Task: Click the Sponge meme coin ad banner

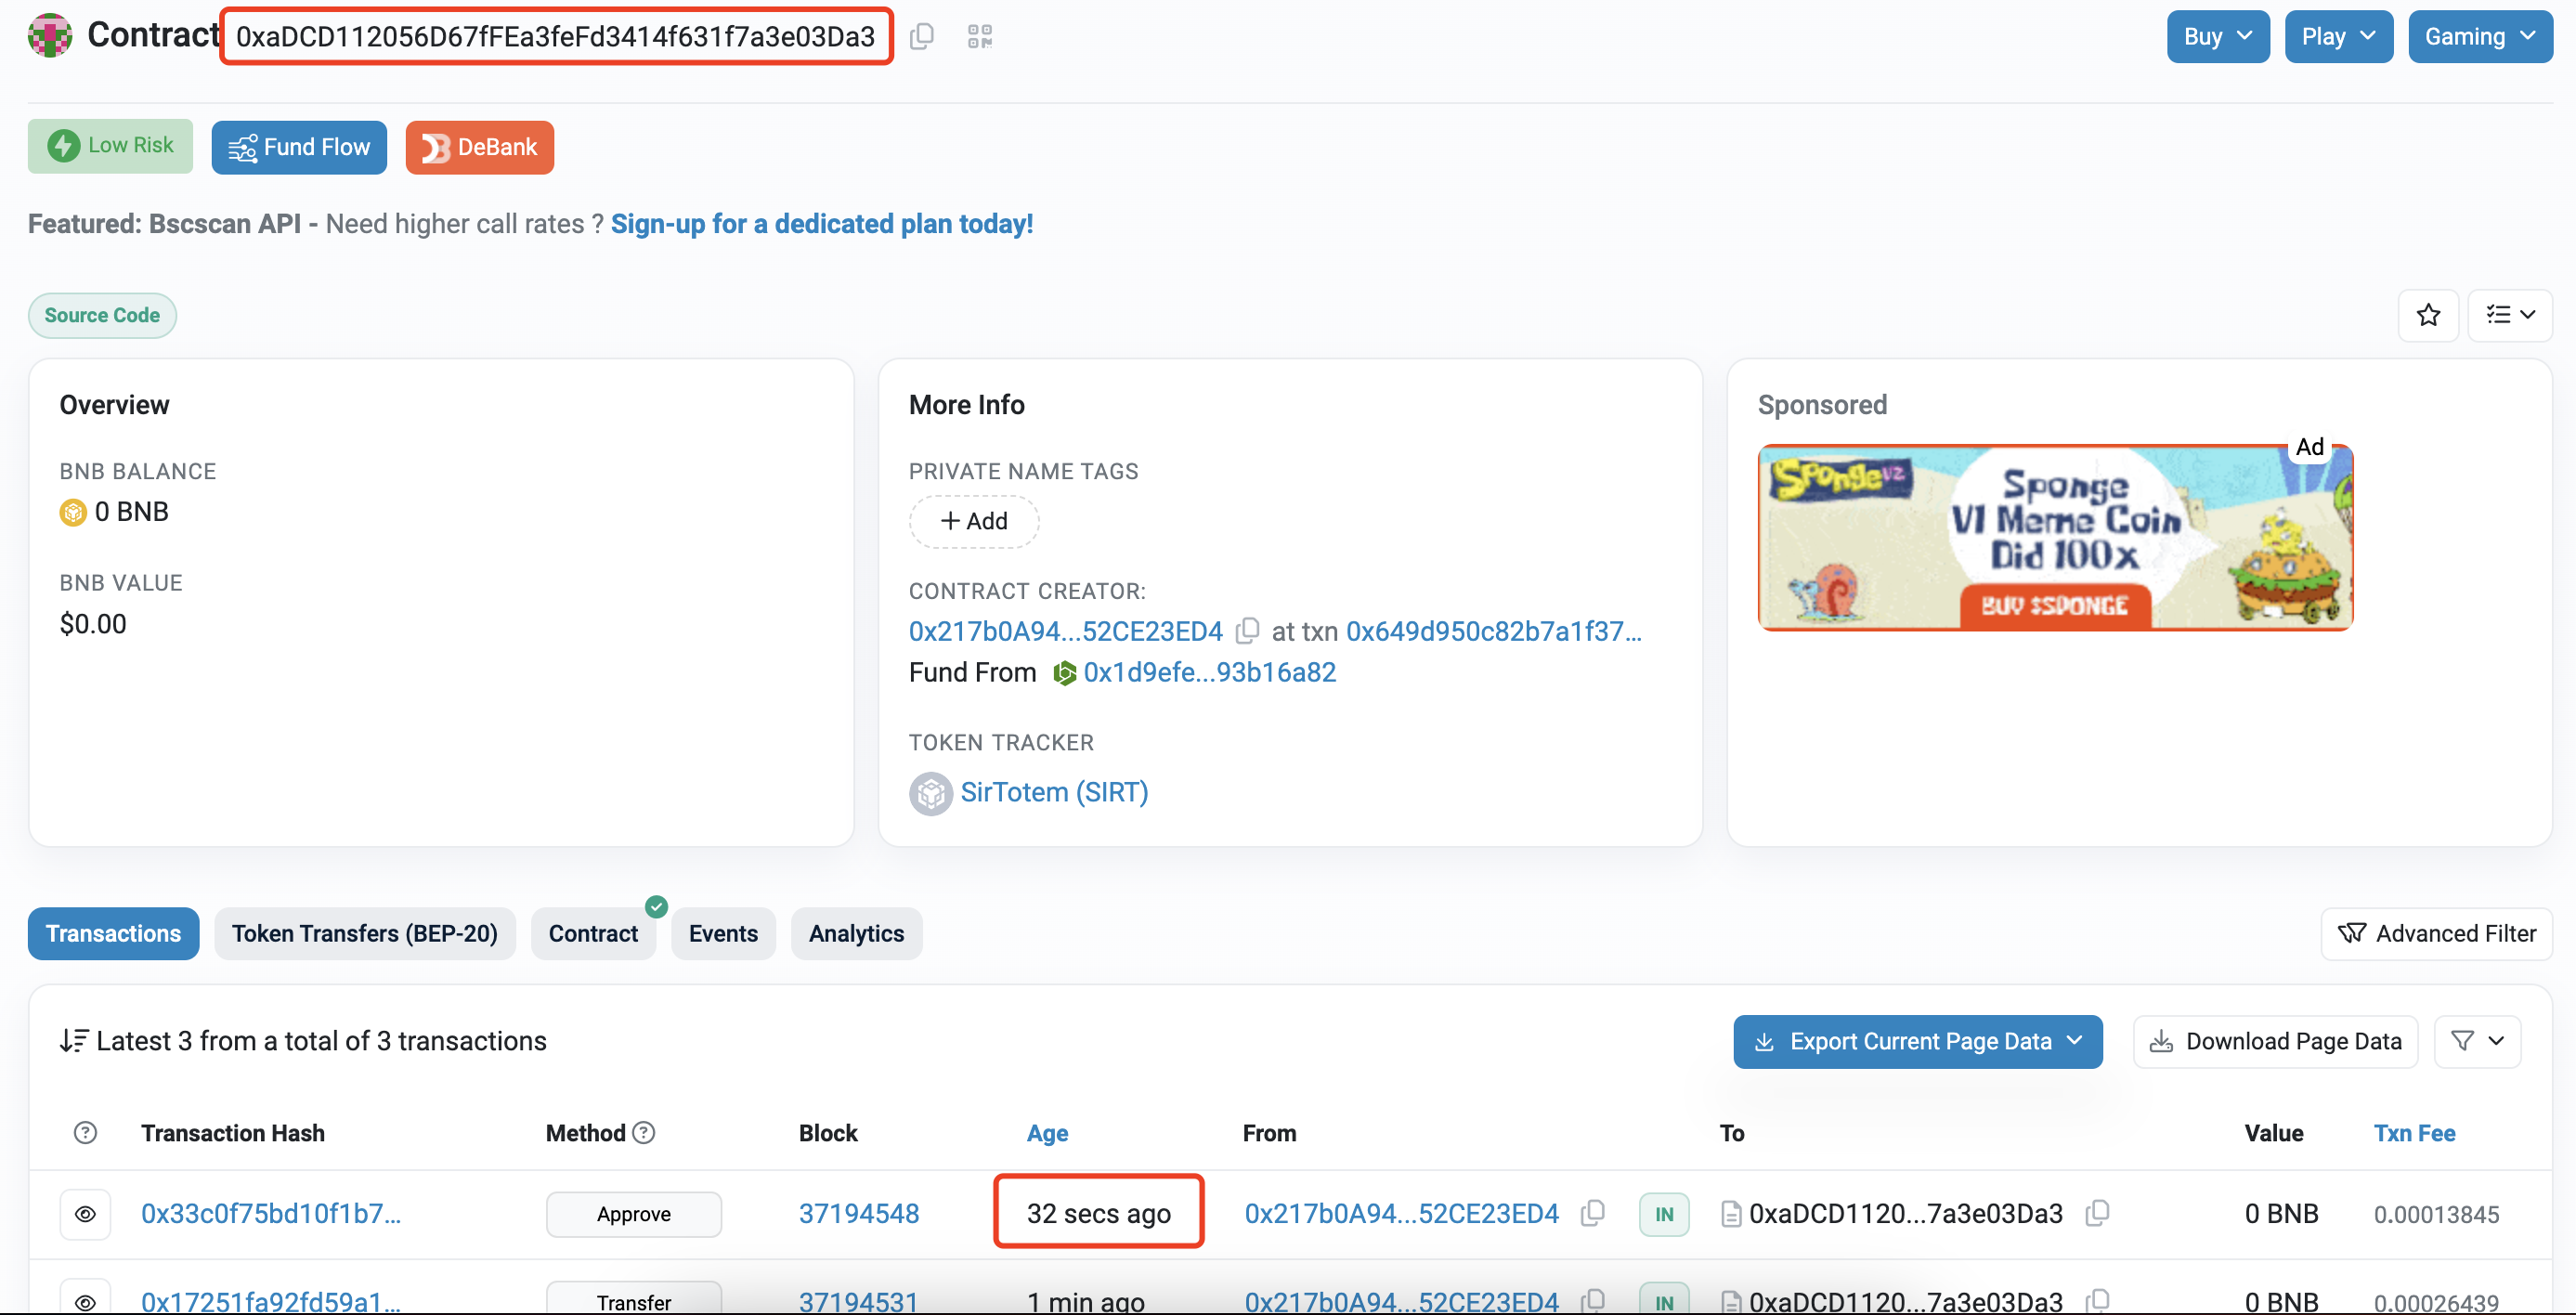Action: [x=2054, y=537]
